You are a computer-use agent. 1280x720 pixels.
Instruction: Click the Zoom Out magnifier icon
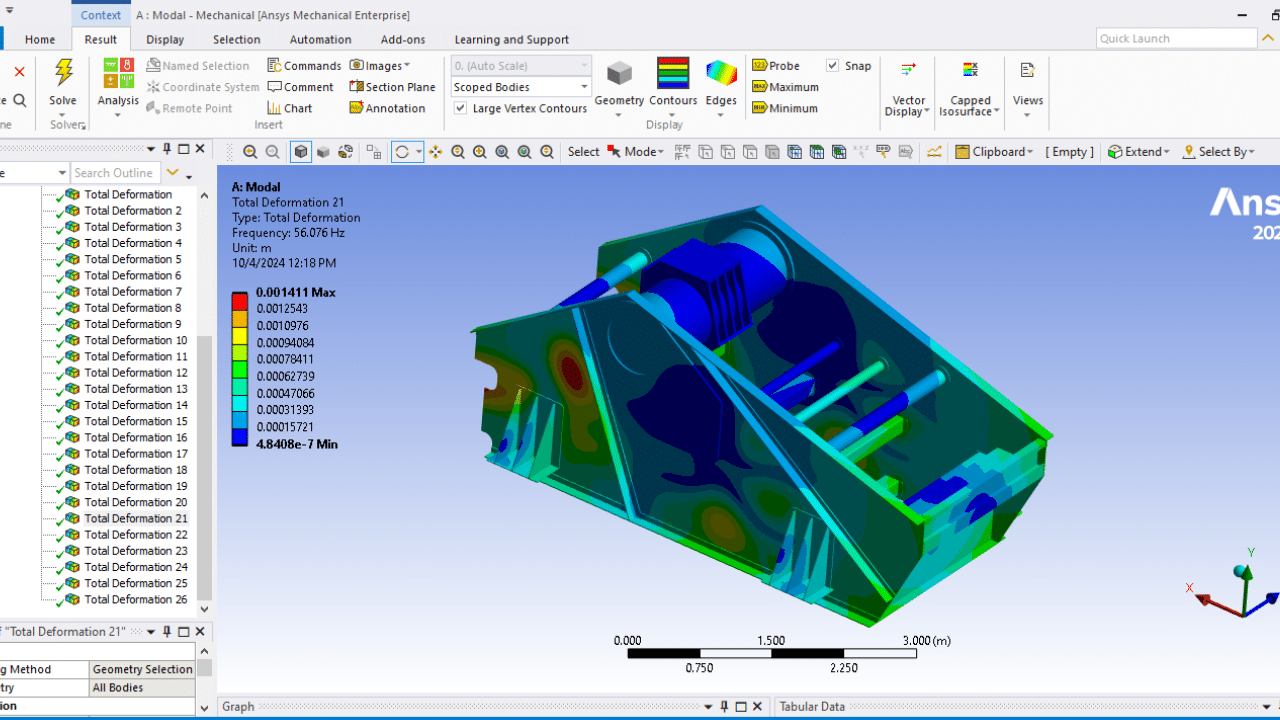tap(272, 152)
